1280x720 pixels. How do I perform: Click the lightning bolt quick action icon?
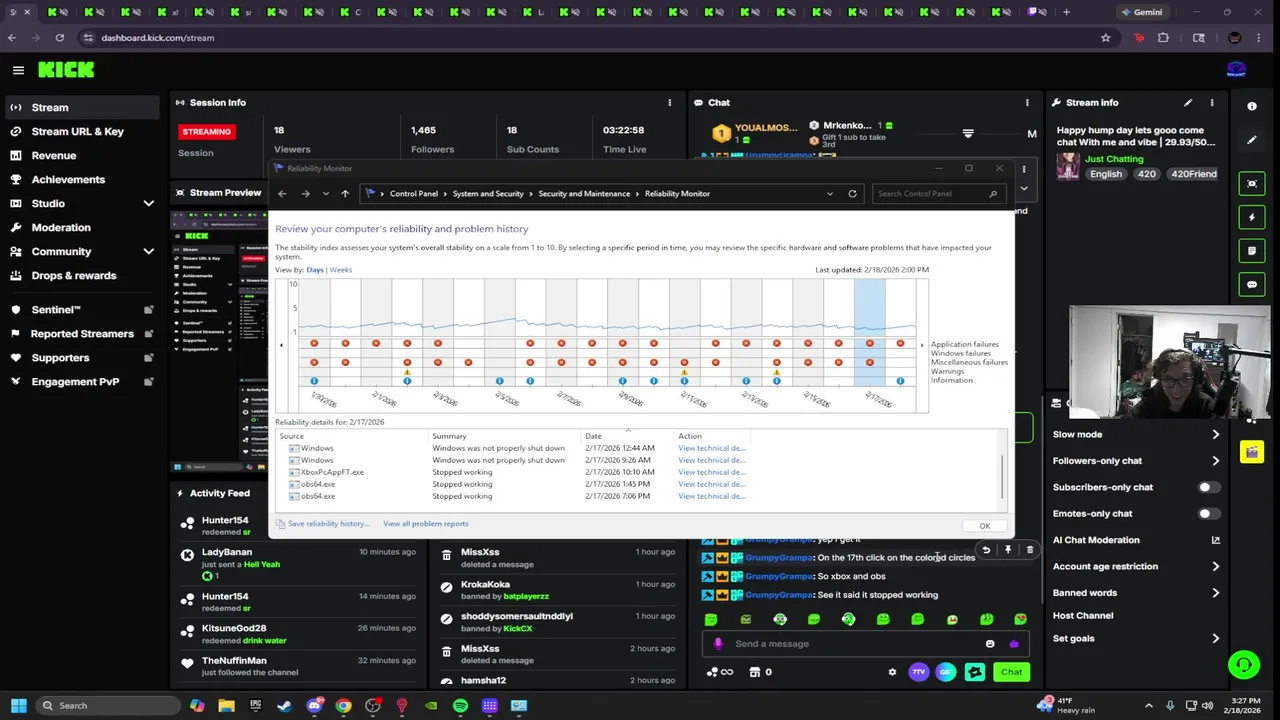pyautogui.click(x=1252, y=217)
